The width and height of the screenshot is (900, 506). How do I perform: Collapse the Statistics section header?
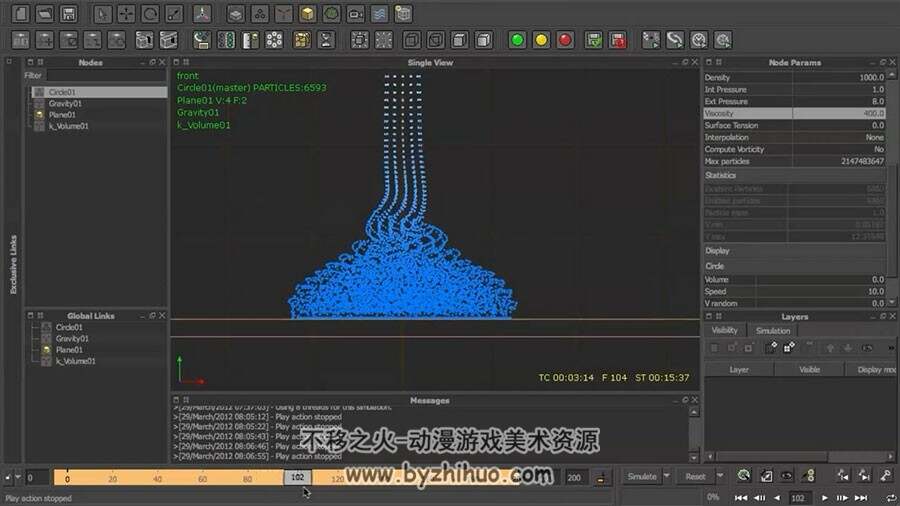[x=794, y=176]
